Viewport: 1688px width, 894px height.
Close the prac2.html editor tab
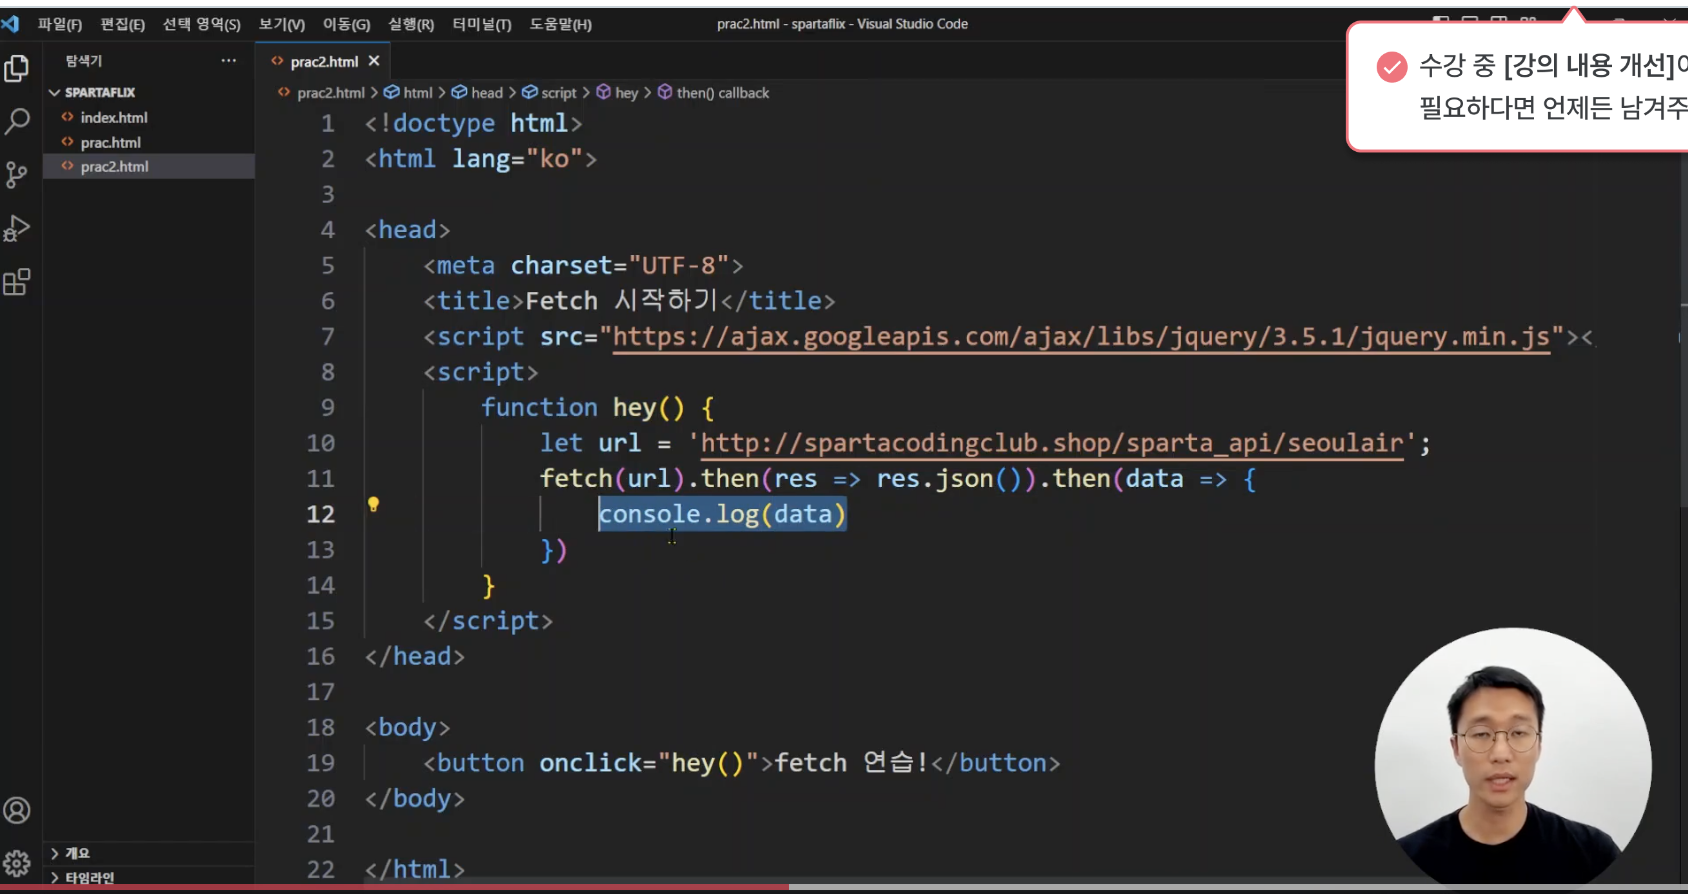pos(374,61)
